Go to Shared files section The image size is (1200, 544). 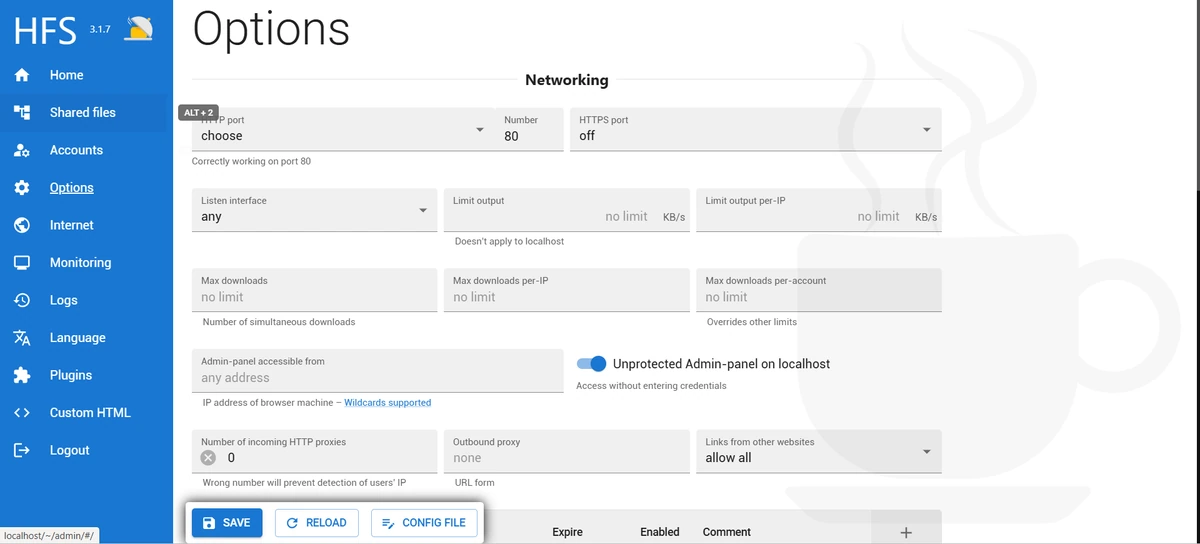pos(83,112)
